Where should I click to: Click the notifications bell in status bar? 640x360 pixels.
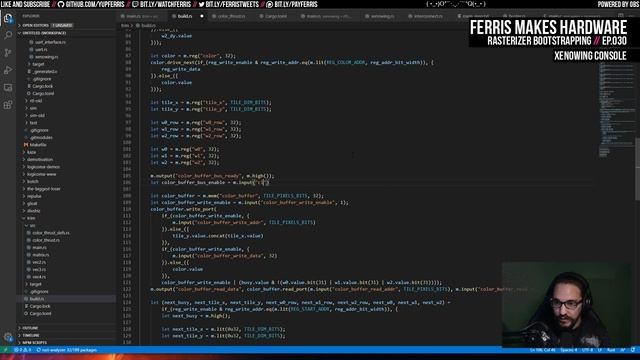click(x=633, y=350)
